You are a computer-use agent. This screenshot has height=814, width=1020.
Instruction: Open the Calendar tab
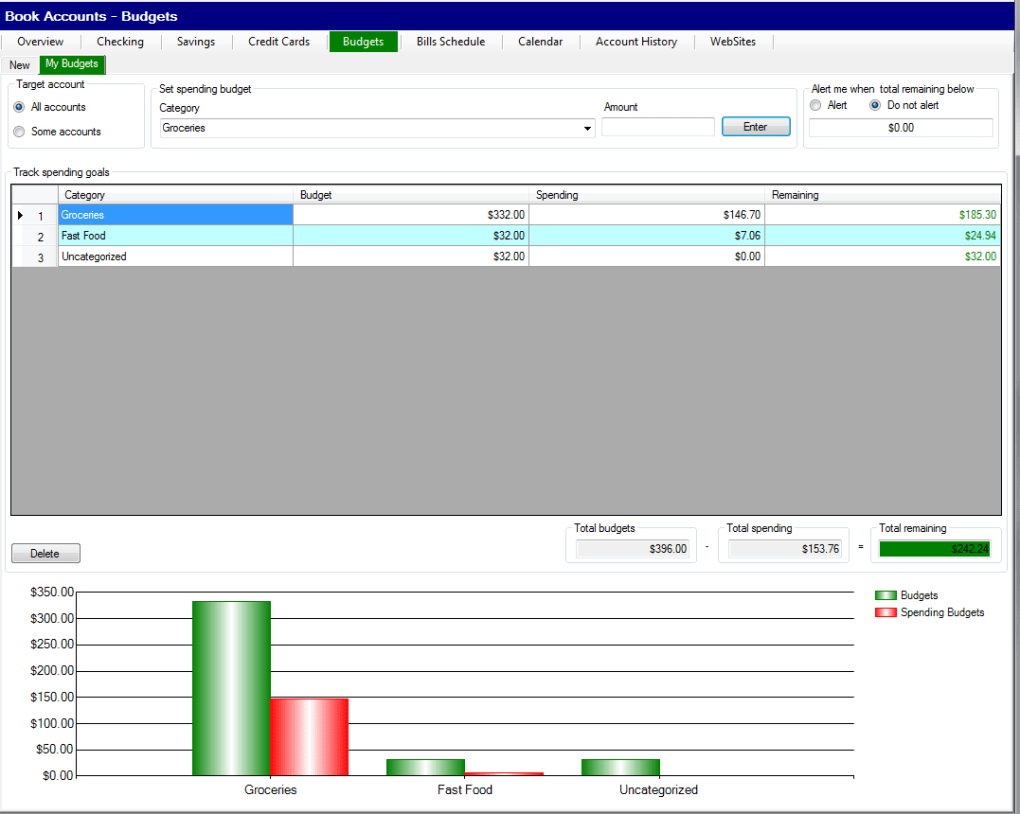point(540,42)
